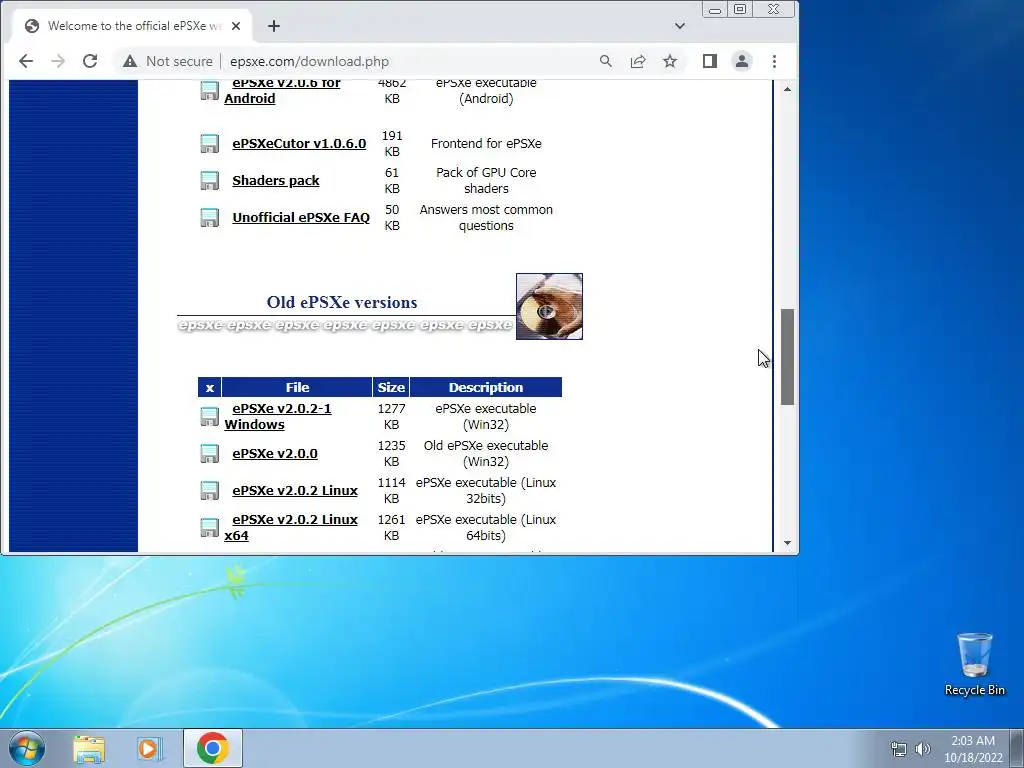
Task: Open the Recycle Bin desktop icon
Action: click(974, 664)
